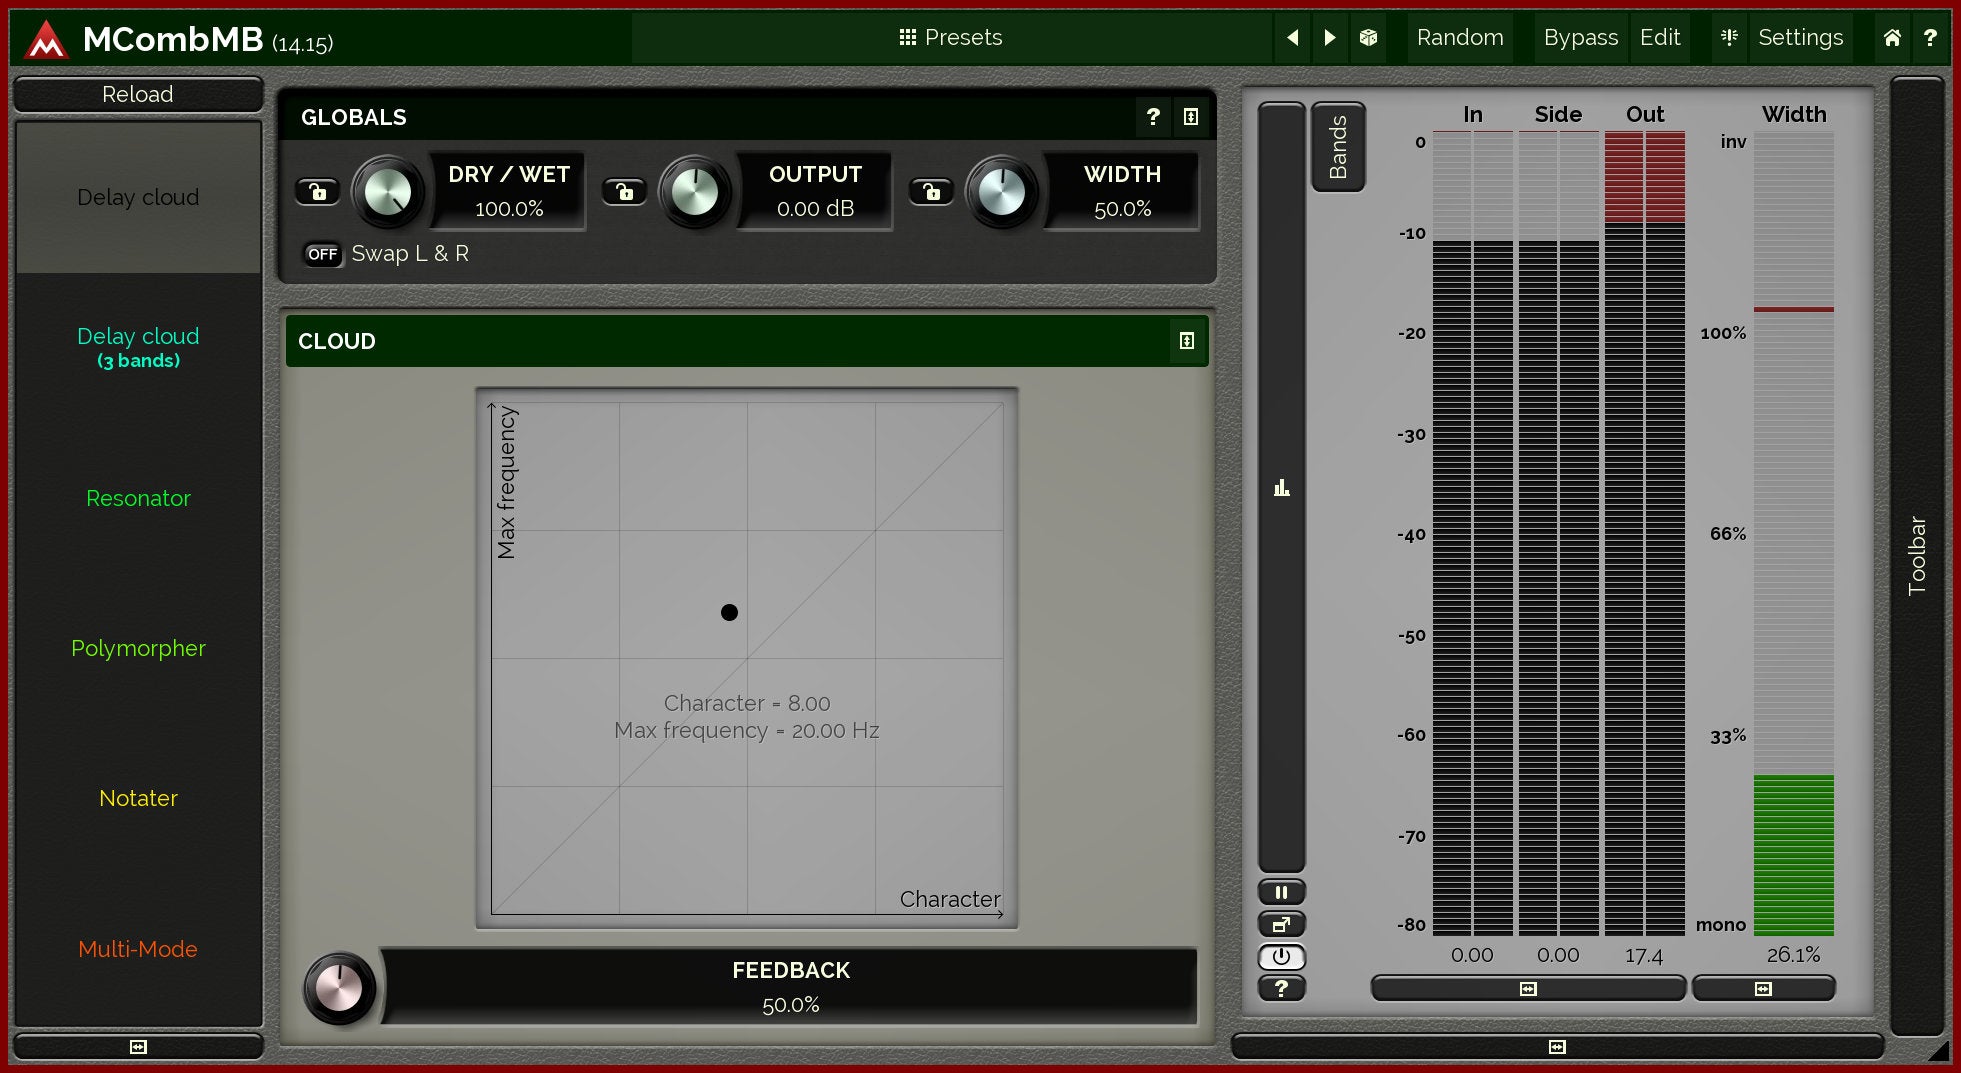1961x1073 pixels.
Task: Click the Reload button
Action: pos(138,94)
